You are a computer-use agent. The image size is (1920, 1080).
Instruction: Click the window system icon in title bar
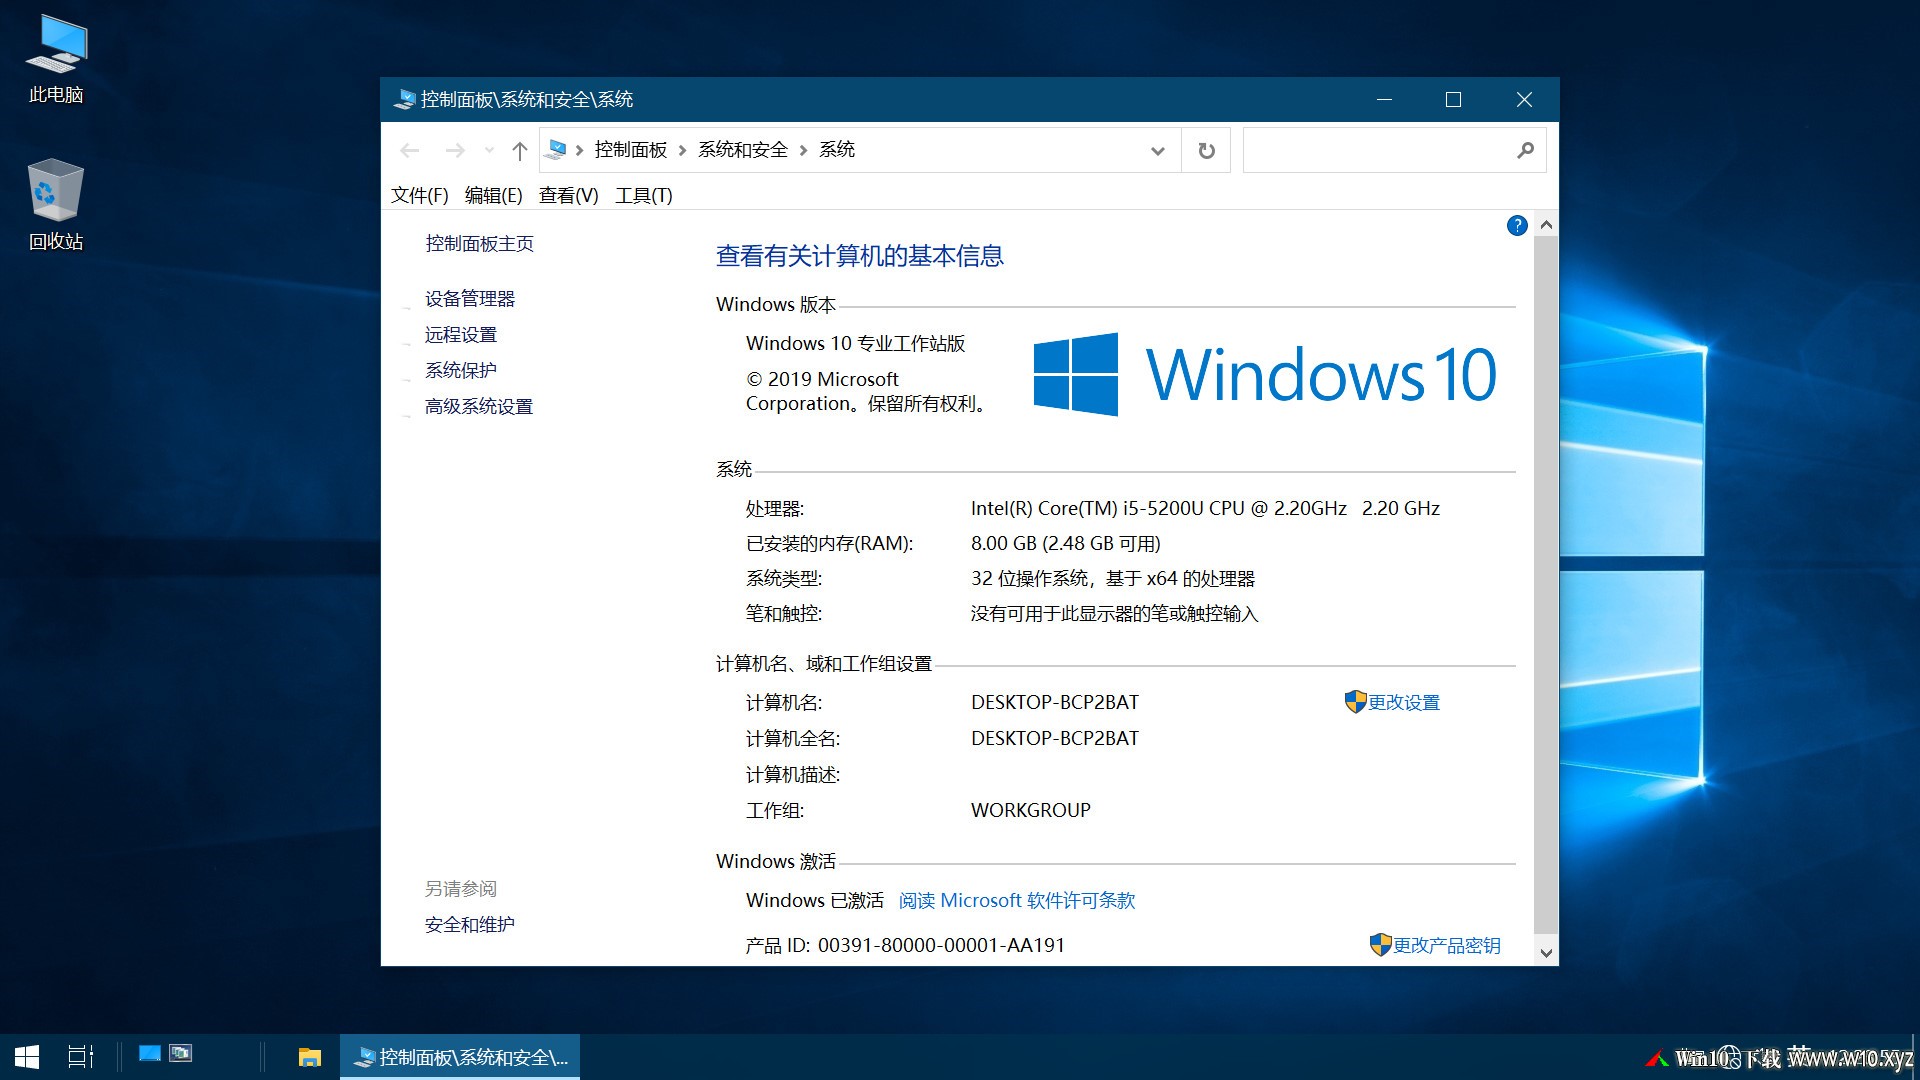click(x=404, y=99)
